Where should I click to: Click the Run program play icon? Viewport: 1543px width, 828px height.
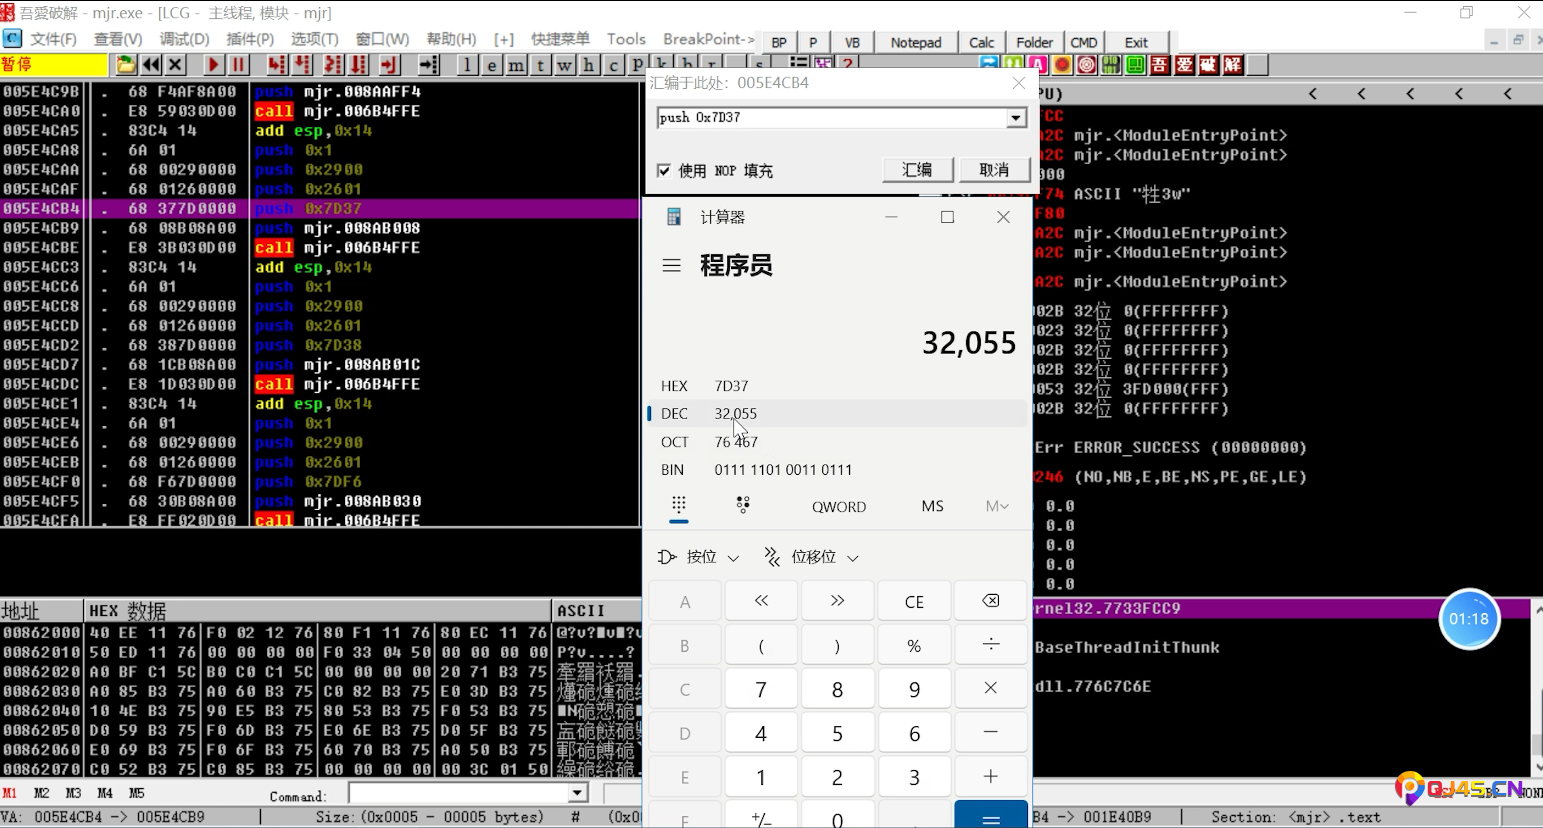[213, 65]
